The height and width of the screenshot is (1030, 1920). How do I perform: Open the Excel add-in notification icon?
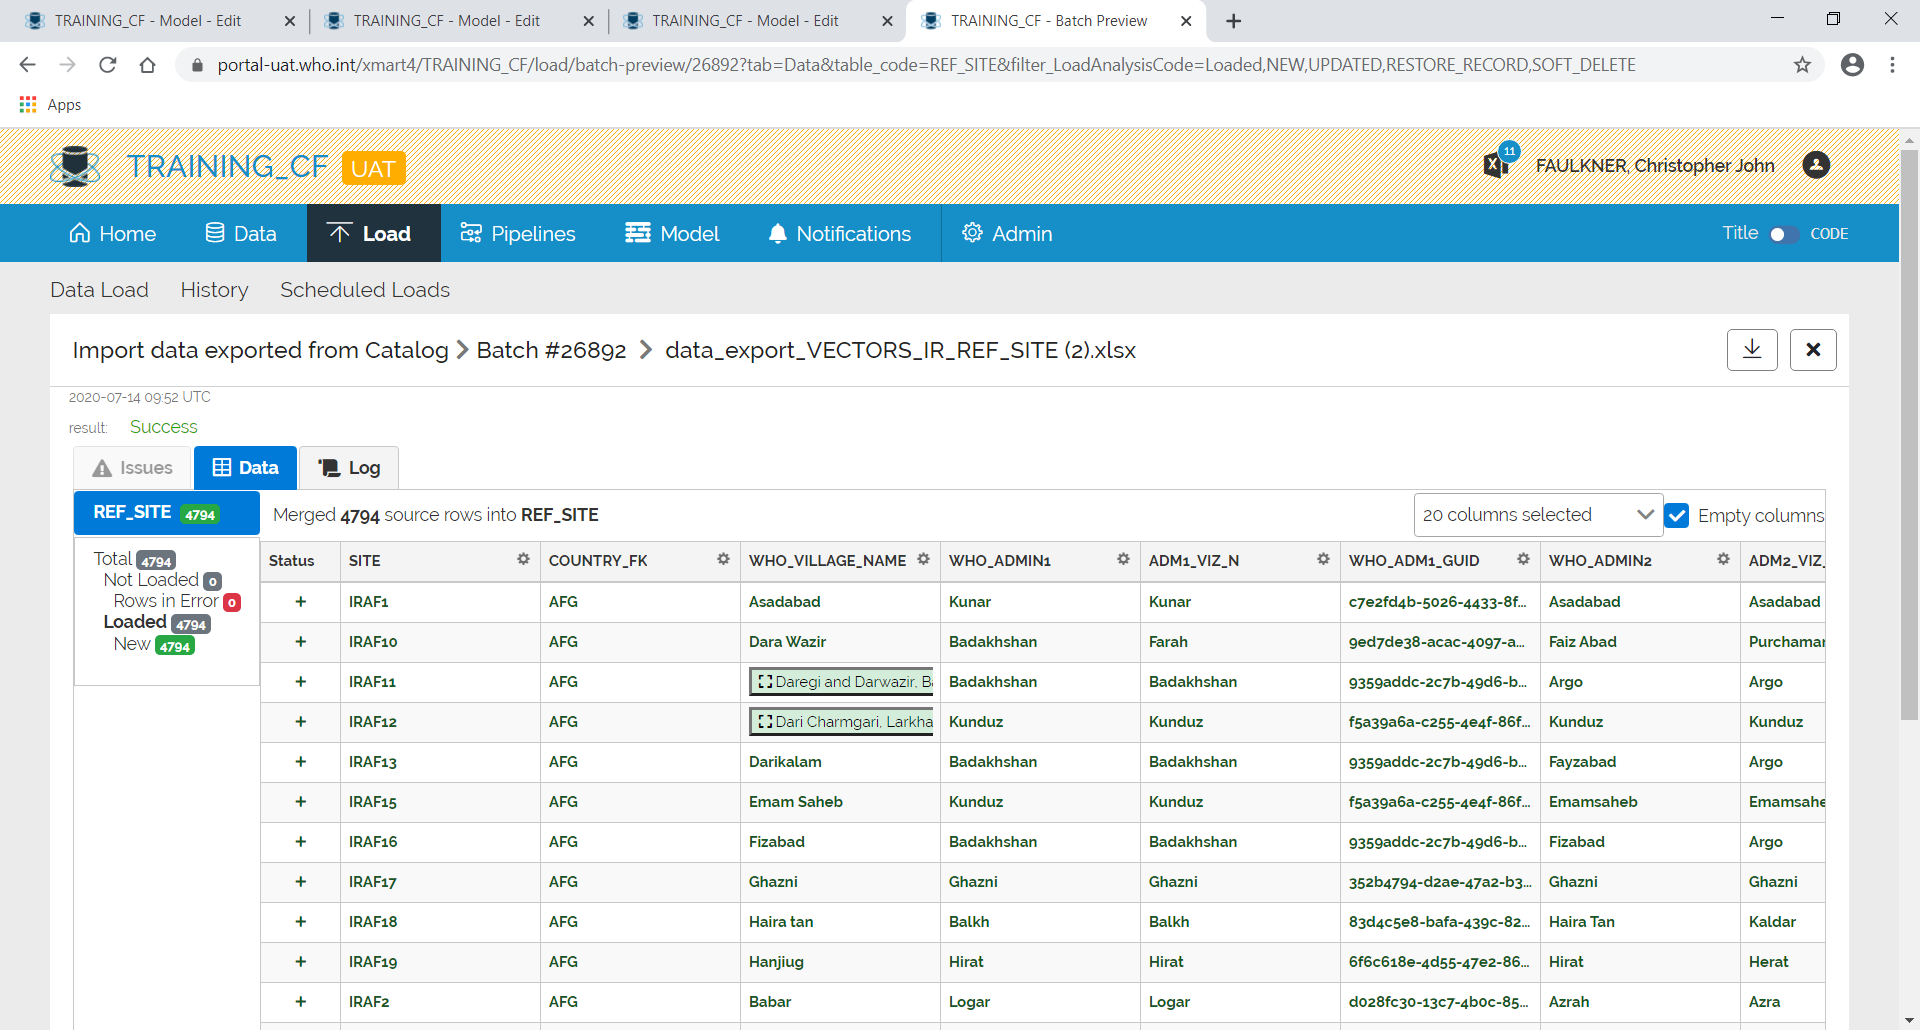pyautogui.click(x=1497, y=164)
